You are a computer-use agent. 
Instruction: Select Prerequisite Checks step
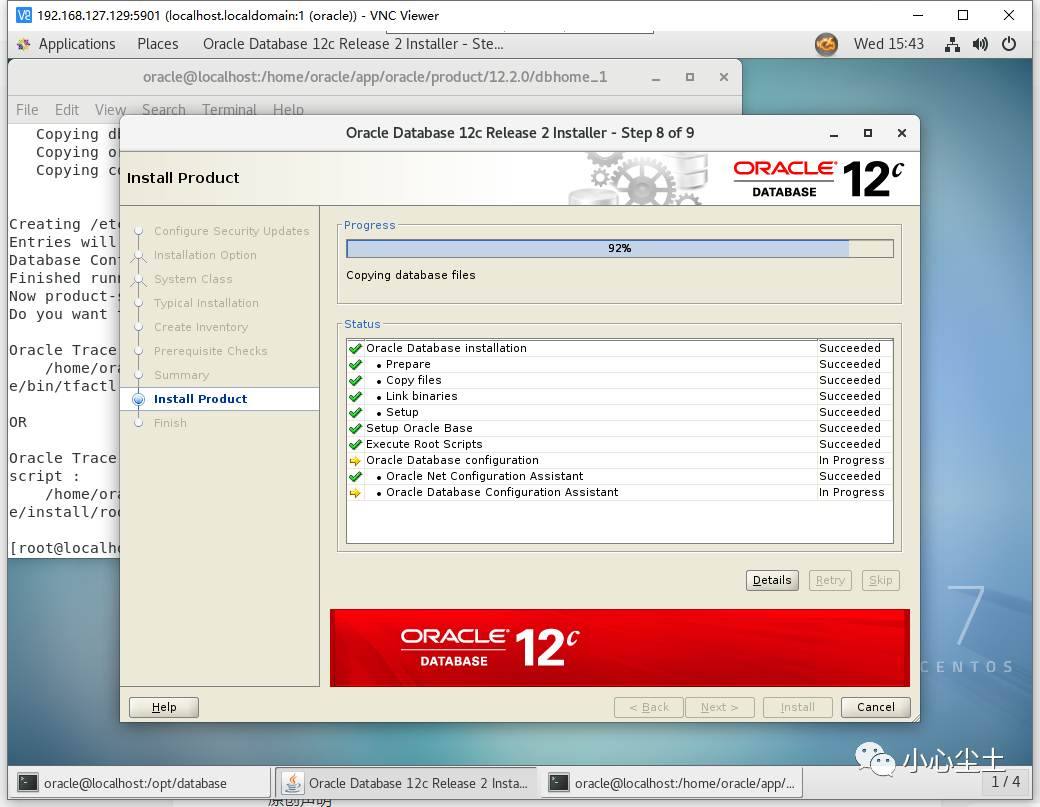[x=211, y=351]
